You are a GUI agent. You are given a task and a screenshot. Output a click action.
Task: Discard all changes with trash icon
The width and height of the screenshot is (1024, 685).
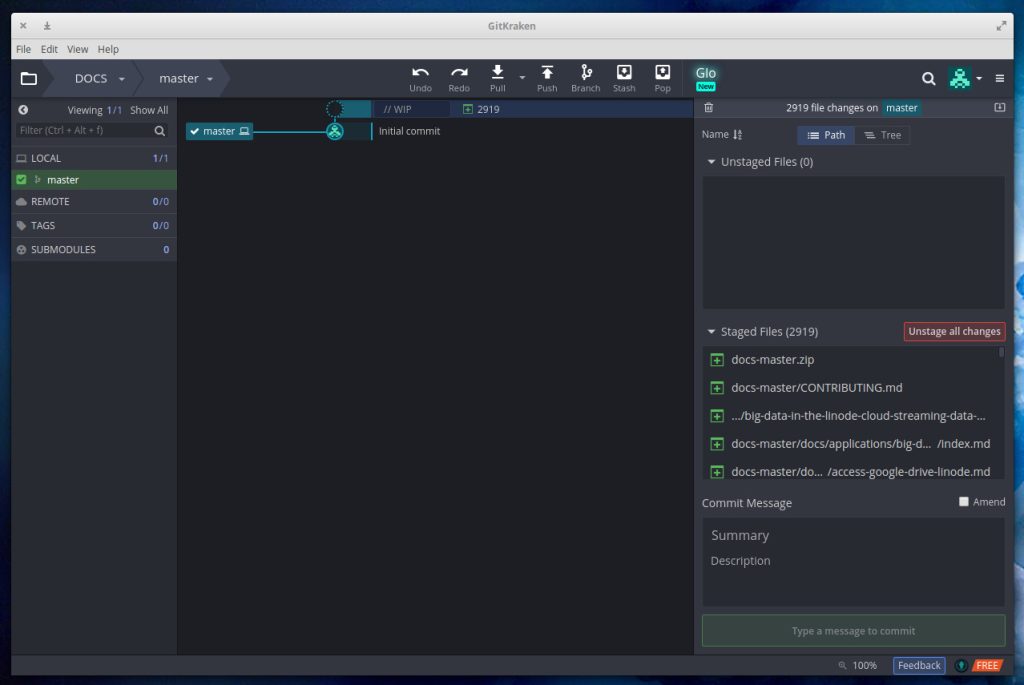tap(709, 108)
